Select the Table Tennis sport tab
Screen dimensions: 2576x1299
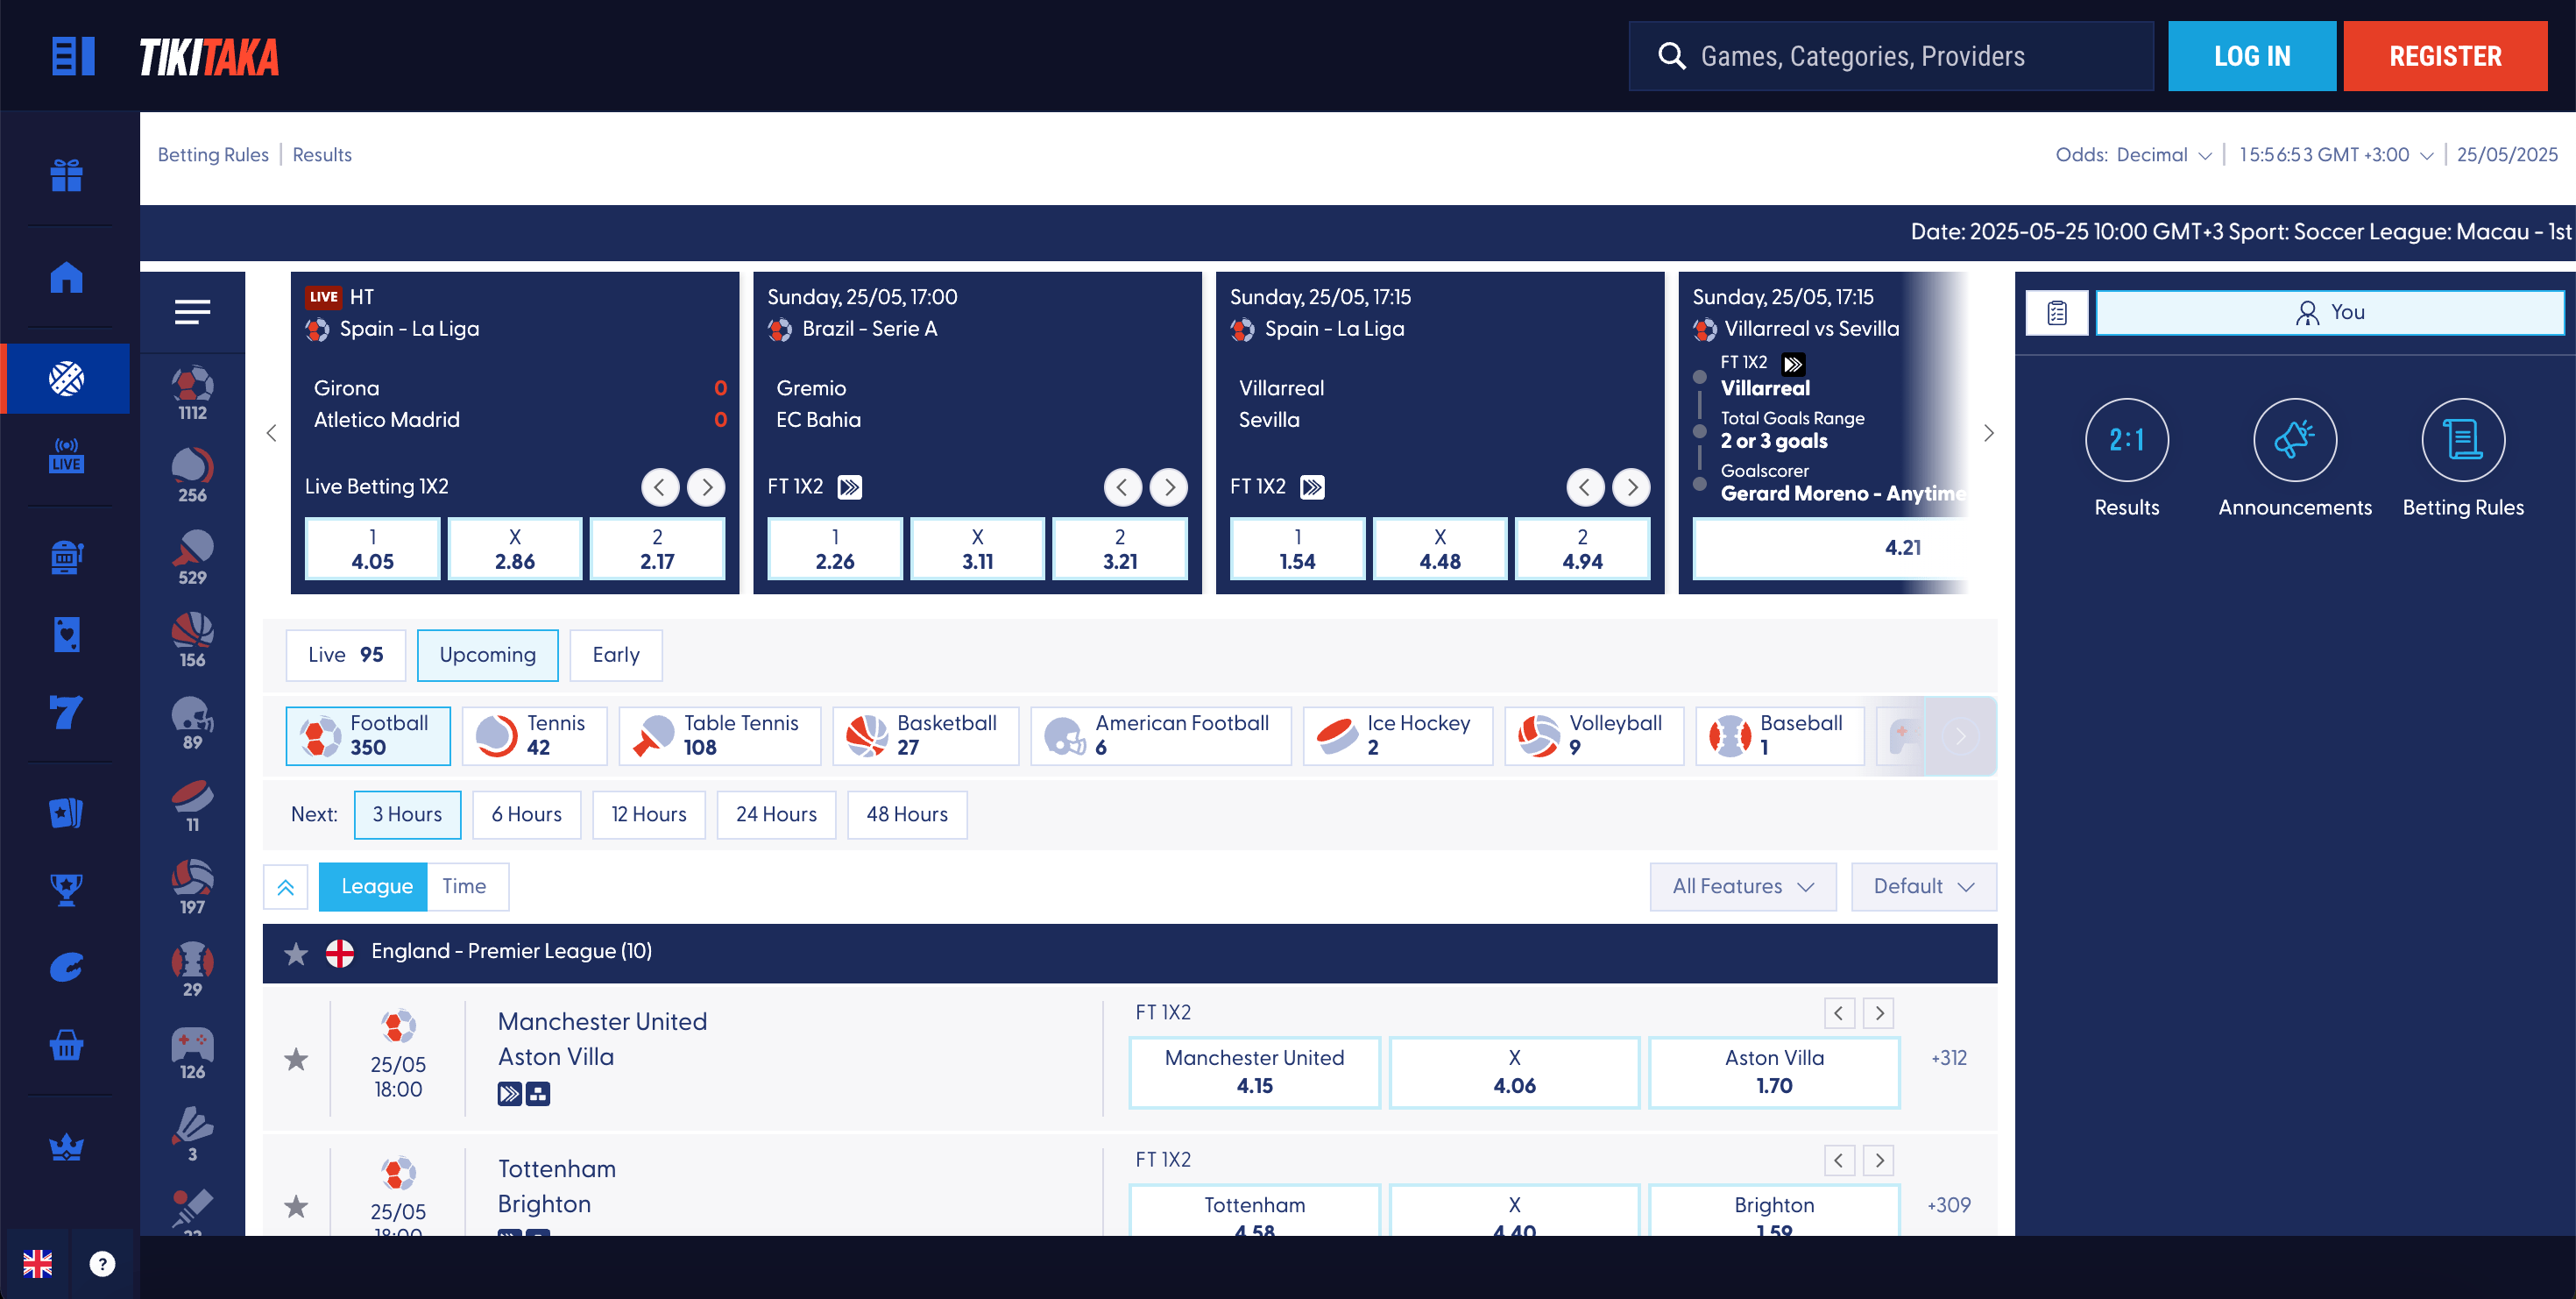tap(719, 735)
